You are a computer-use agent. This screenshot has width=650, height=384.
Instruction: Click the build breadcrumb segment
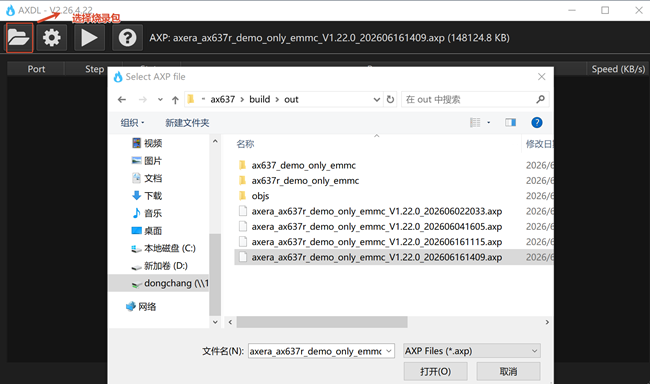tap(260, 100)
